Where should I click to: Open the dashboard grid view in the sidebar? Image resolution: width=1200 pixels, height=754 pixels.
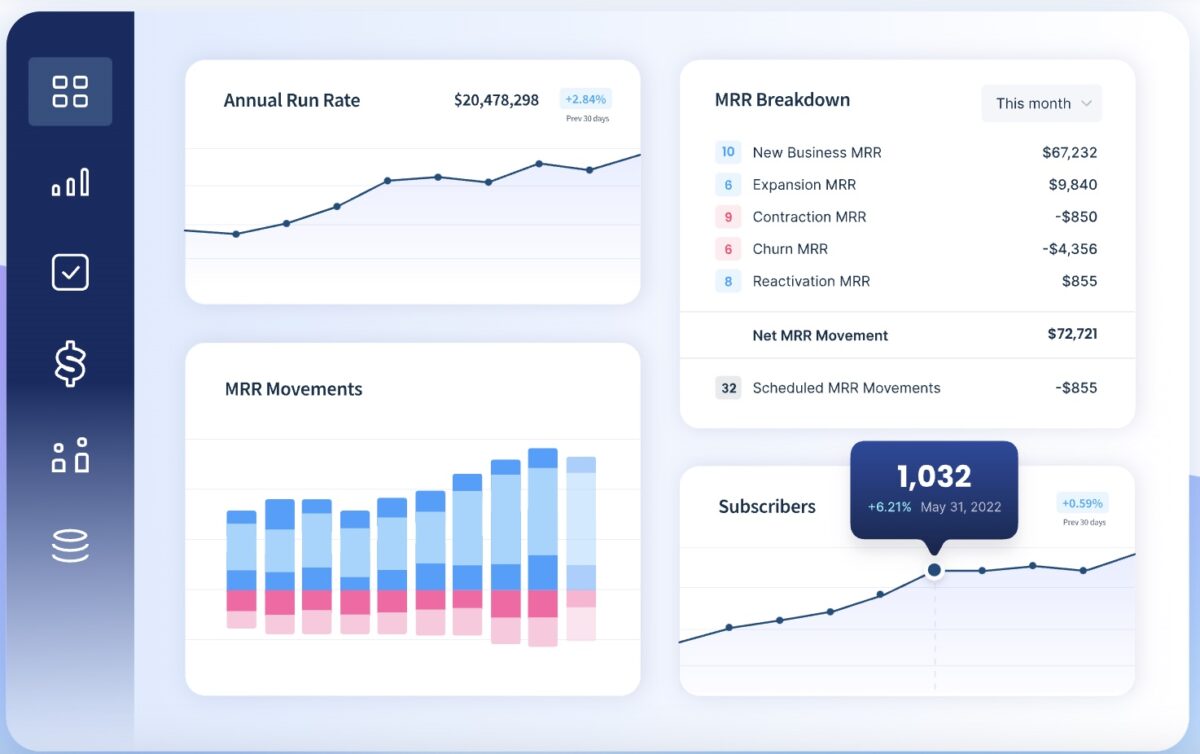point(70,91)
